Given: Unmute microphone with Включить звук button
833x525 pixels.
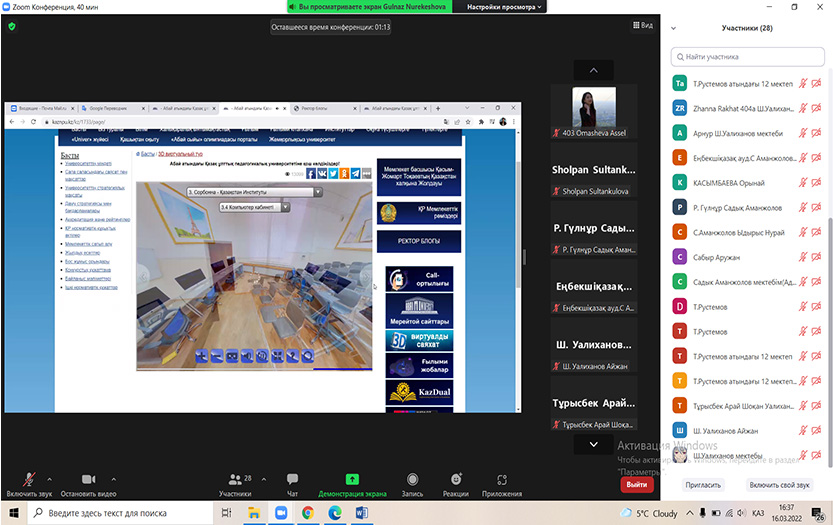Looking at the screenshot, I should [28, 481].
